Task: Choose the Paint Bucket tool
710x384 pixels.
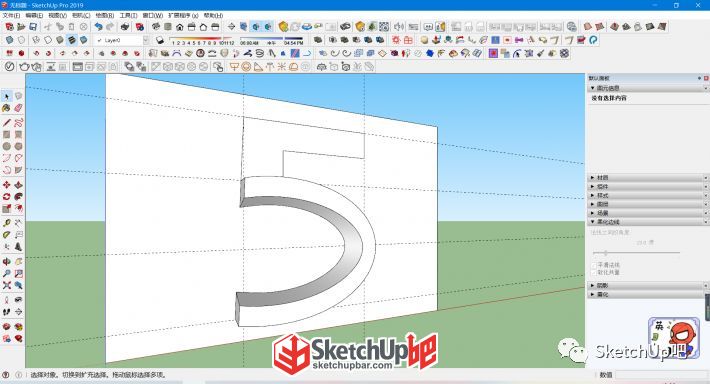Action: [6, 108]
